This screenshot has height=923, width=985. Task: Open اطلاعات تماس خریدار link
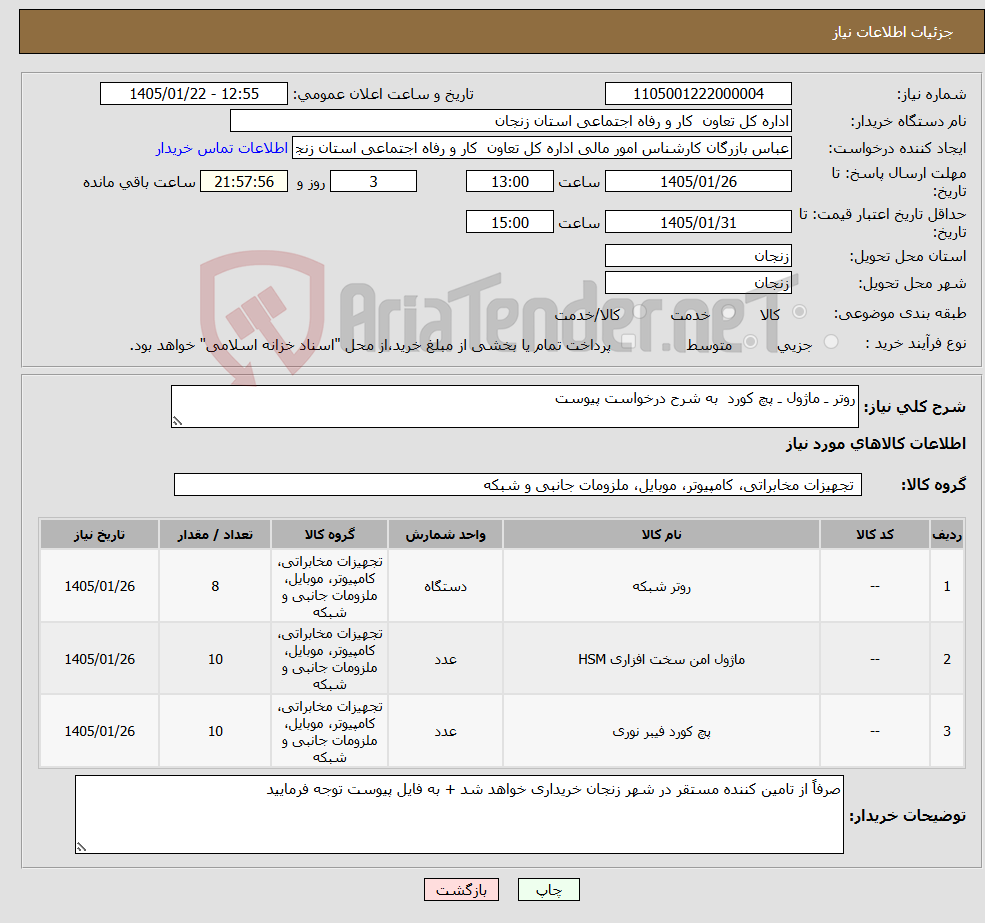coord(222,148)
